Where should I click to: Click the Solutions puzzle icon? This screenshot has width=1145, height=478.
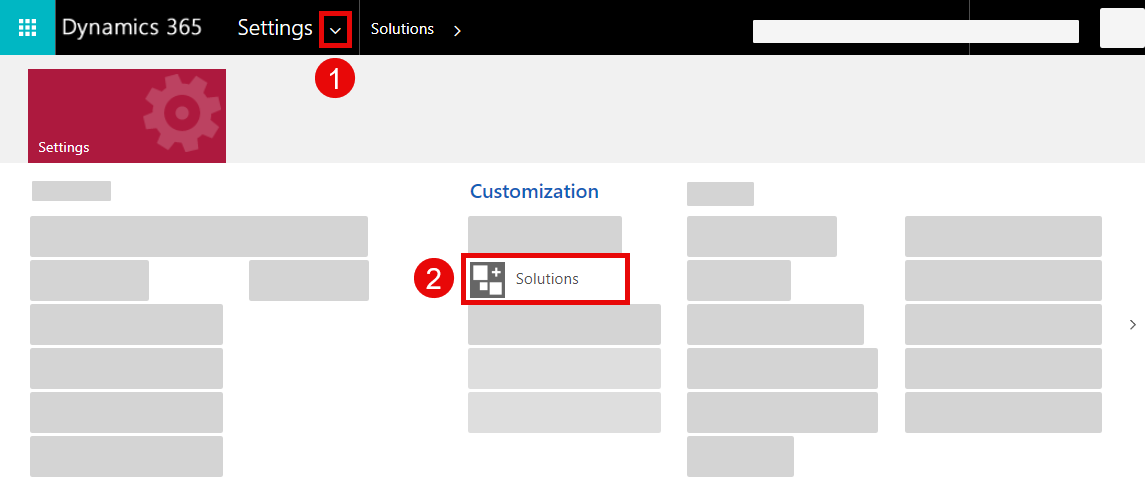point(487,280)
